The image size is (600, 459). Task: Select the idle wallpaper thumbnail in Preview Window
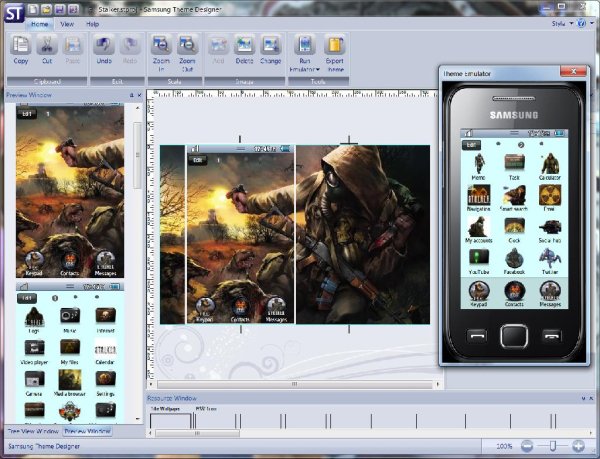[x=70, y=190]
